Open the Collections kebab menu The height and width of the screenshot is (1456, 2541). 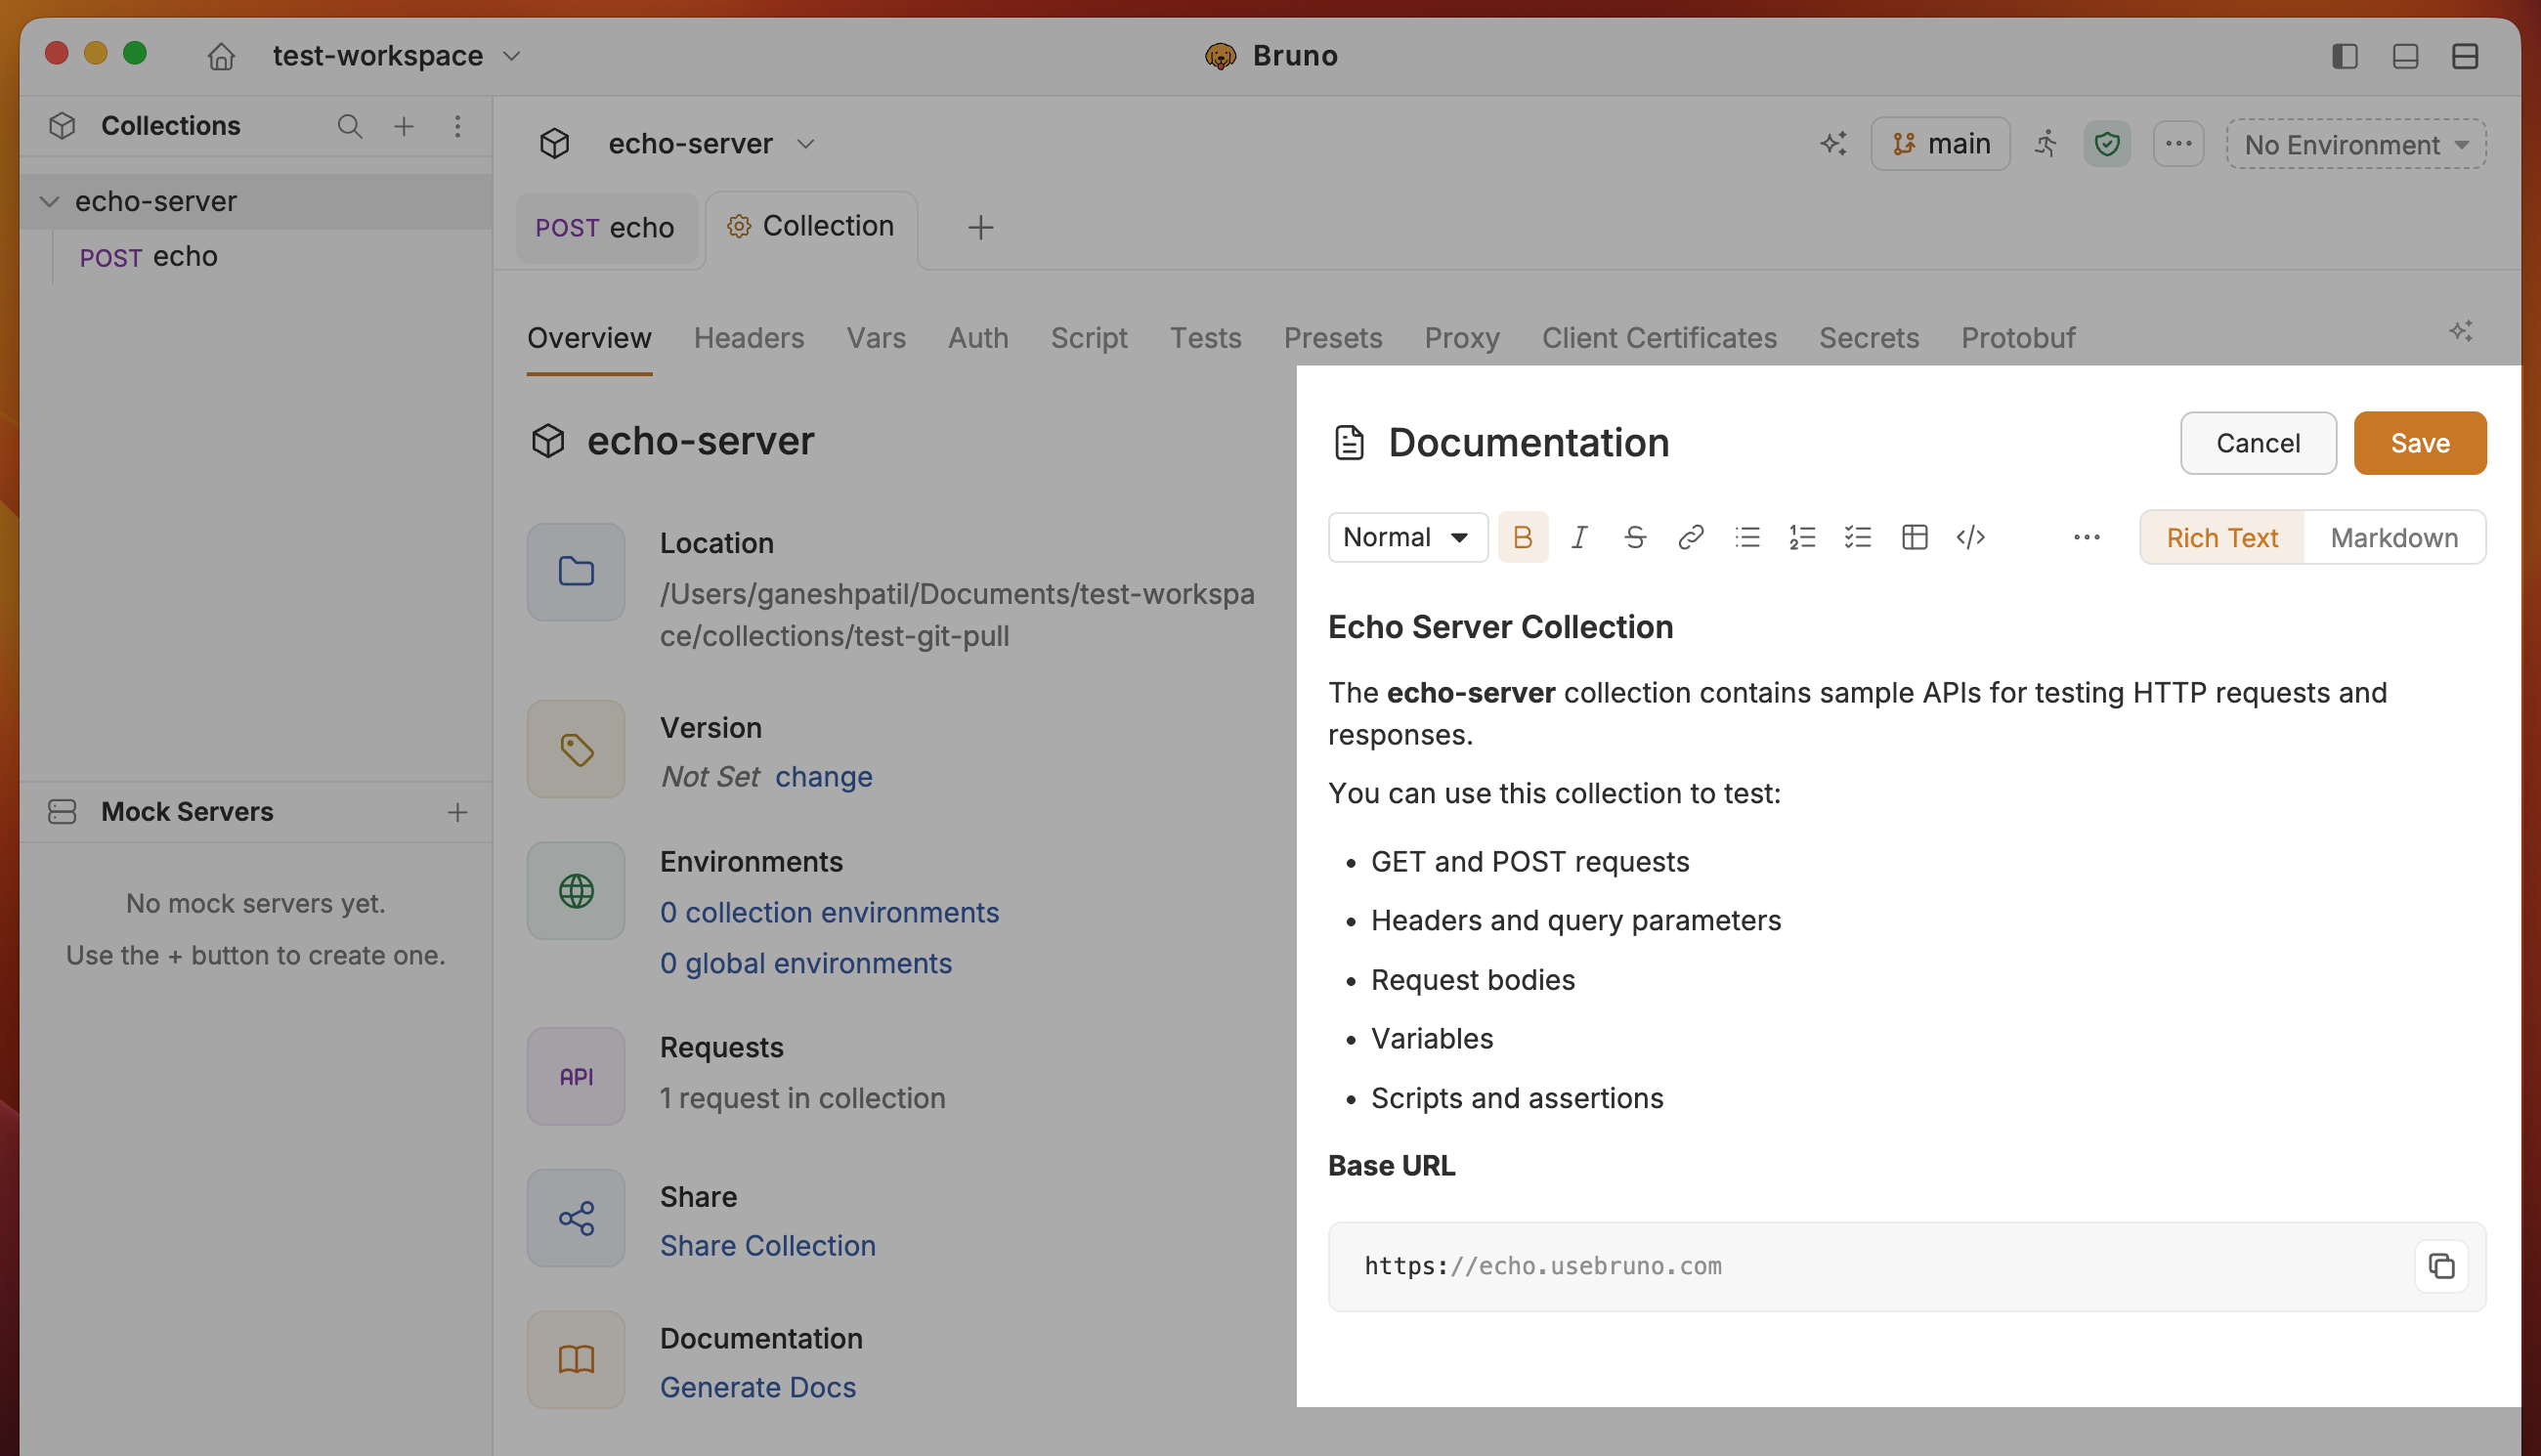(457, 126)
